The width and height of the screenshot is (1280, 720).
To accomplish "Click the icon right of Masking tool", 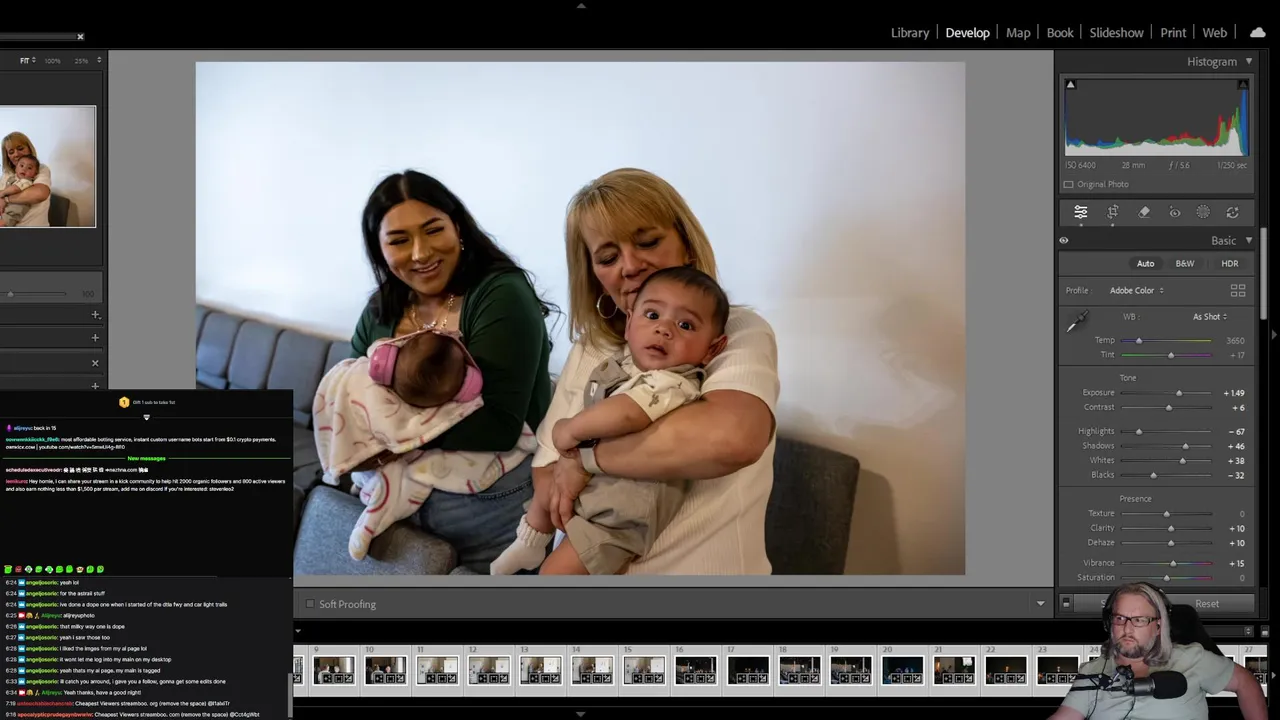I will (x=1233, y=212).
